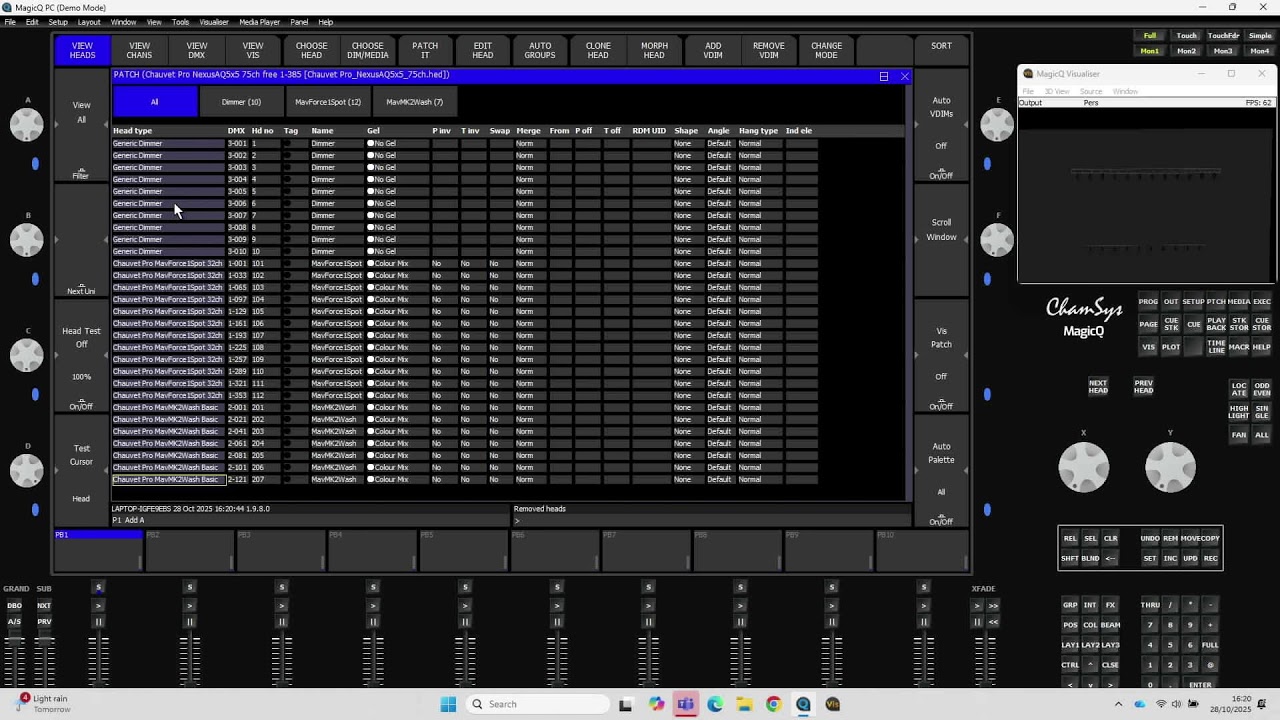This screenshot has width=1280, height=720.
Task: Click the PLAY BACK key
Action: 1216,324
